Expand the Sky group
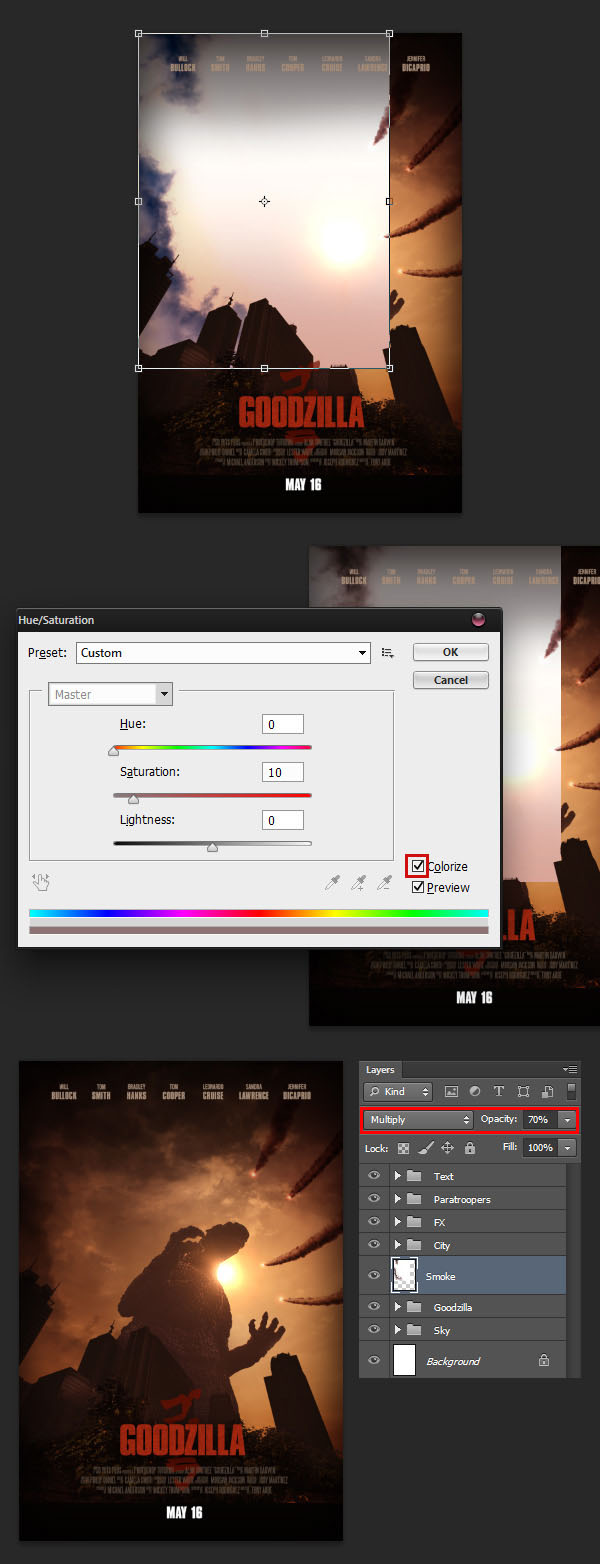Image resolution: width=600 pixels, height=1564 pixels. pos(398,1329)
